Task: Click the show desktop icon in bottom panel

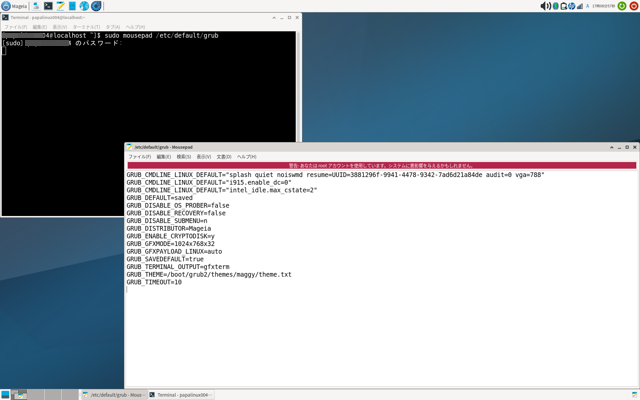Action: tap(6, 394)
